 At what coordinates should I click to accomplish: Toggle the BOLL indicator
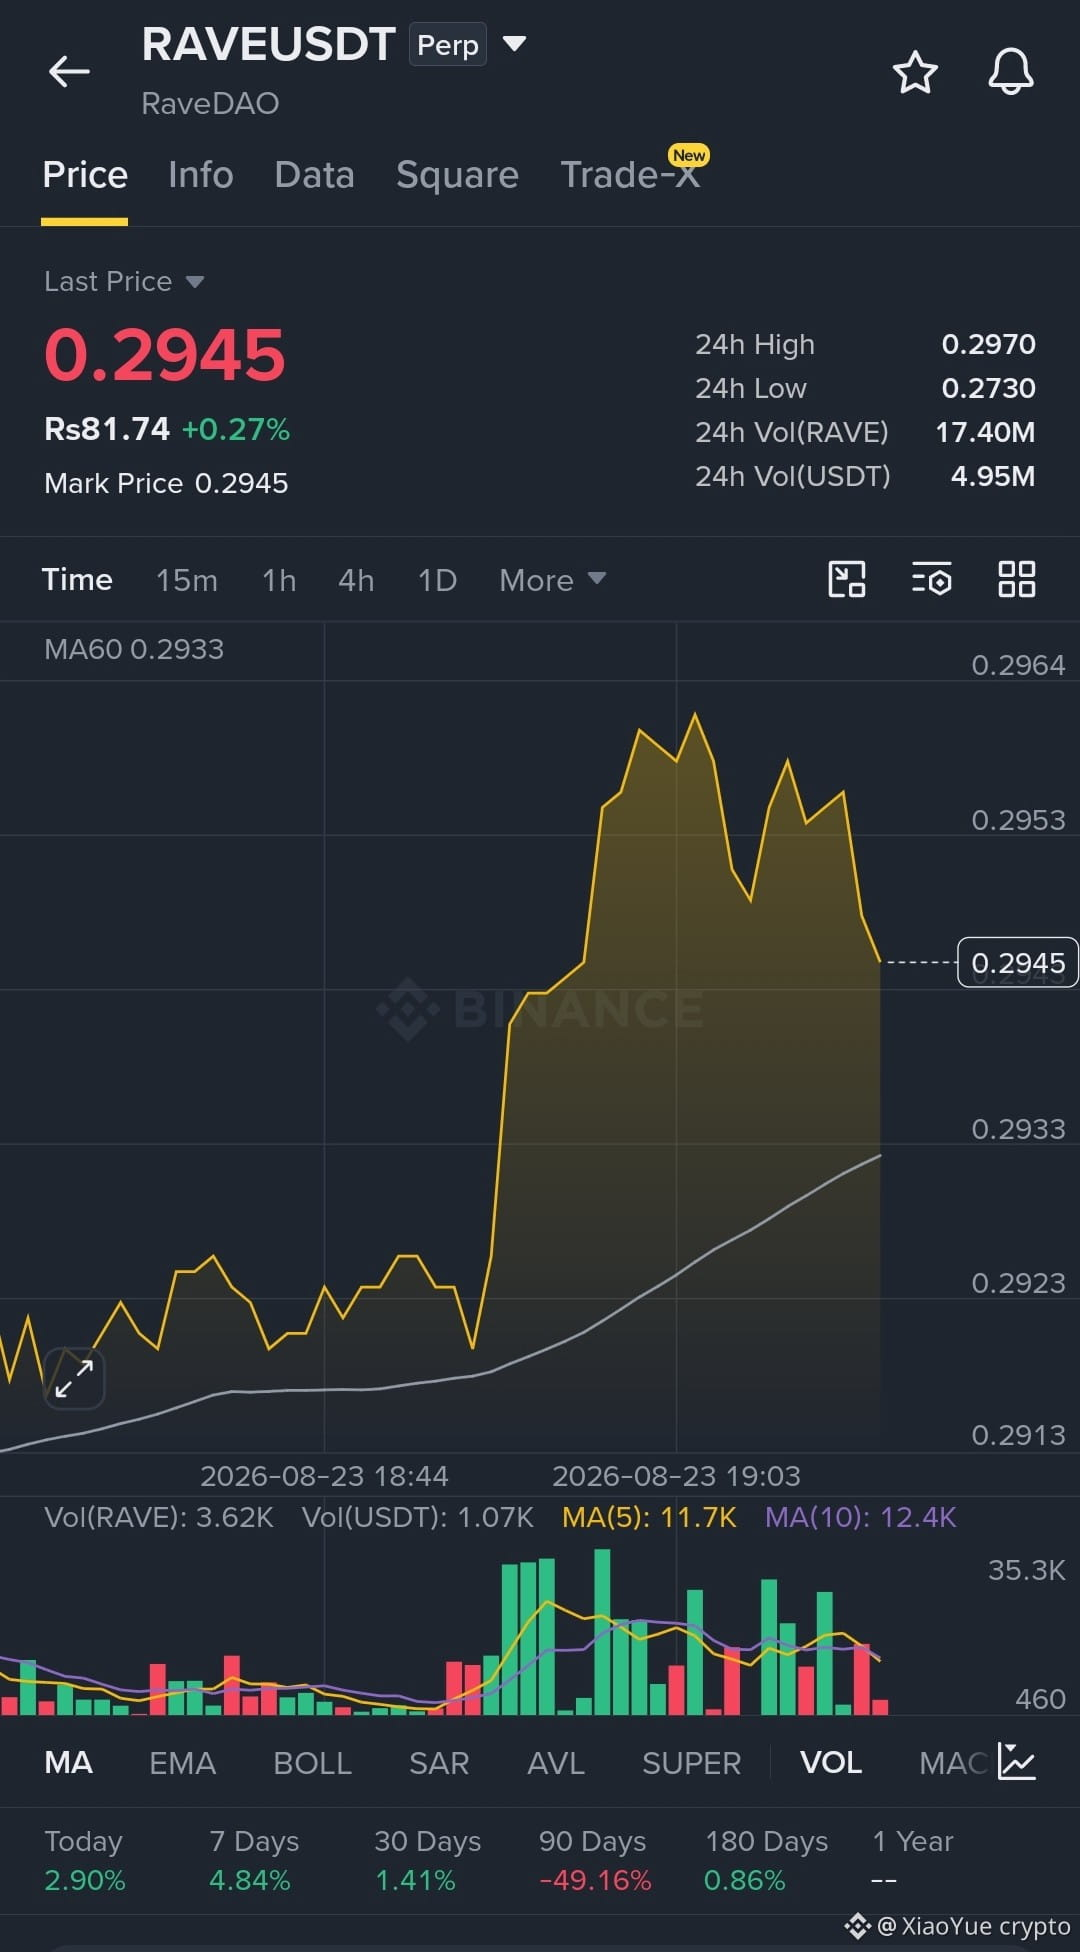pos(312,1762)
